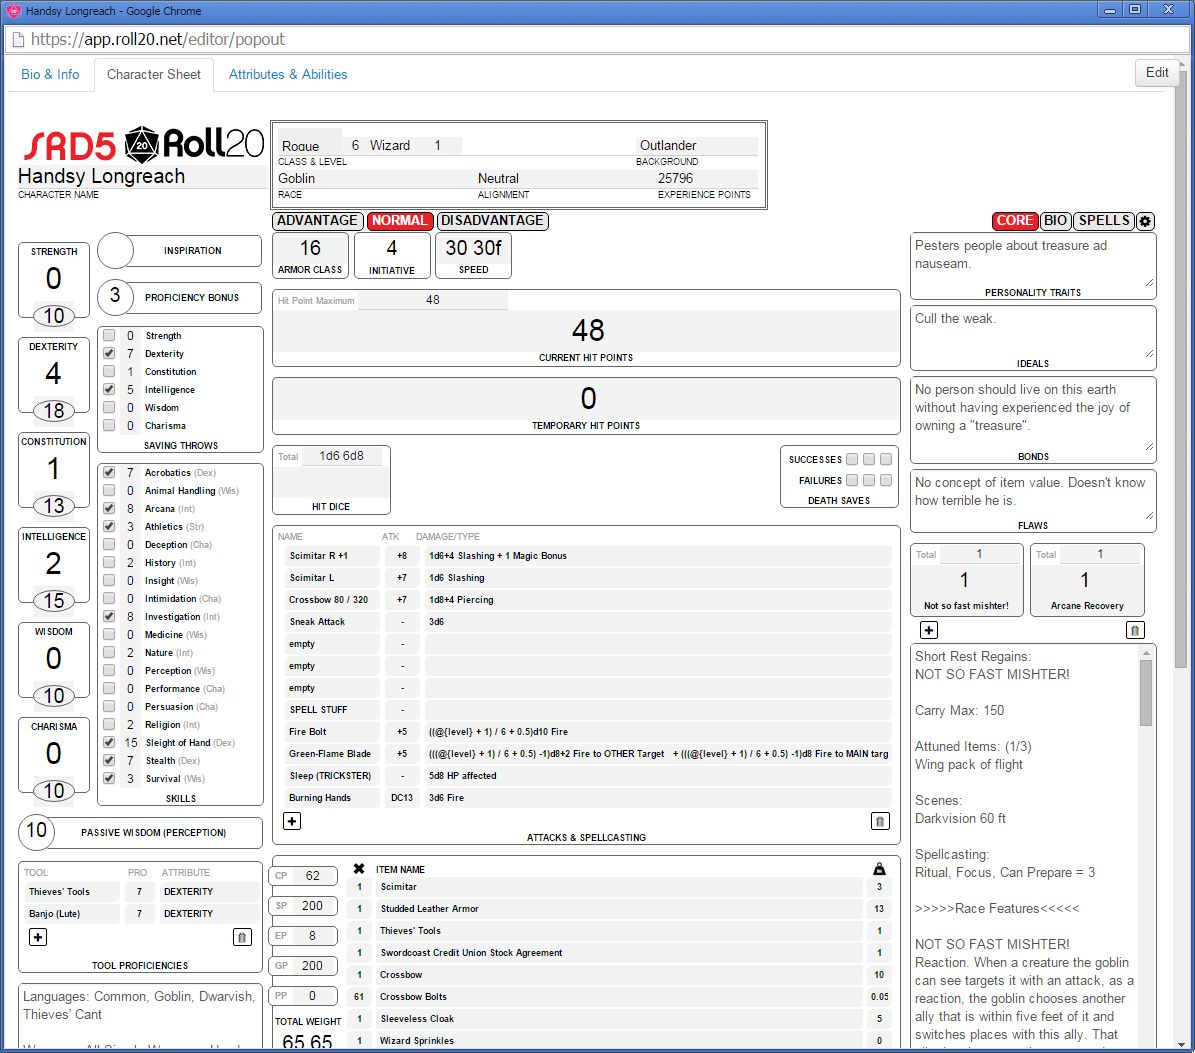1195x1053 pixels.
Task: Edit the Hit Point Maximum field
Action: (433, 300)
